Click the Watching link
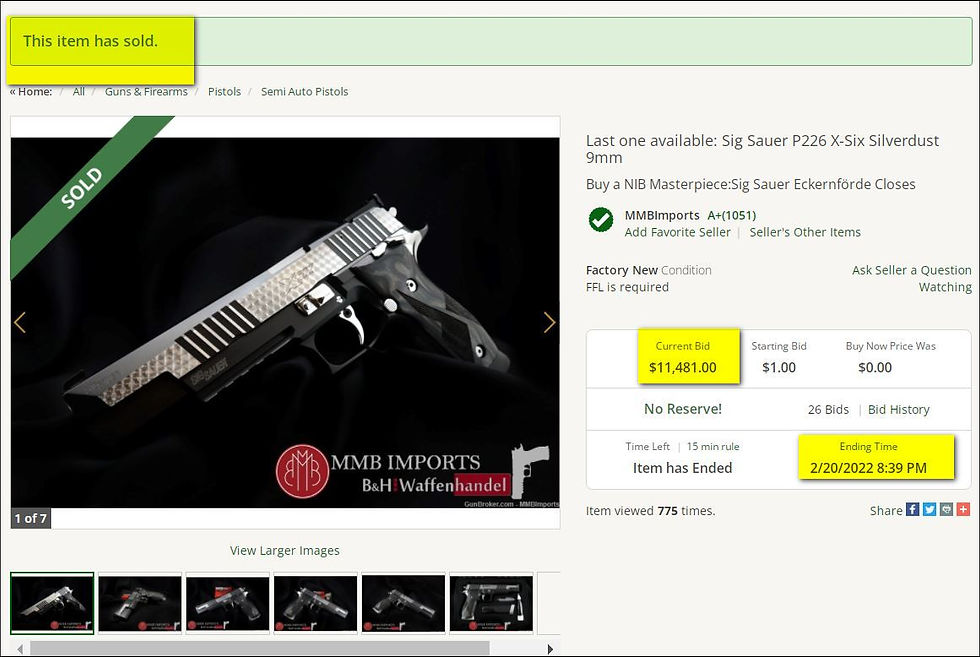Viewport: 980px width, 657px height. 945,287
